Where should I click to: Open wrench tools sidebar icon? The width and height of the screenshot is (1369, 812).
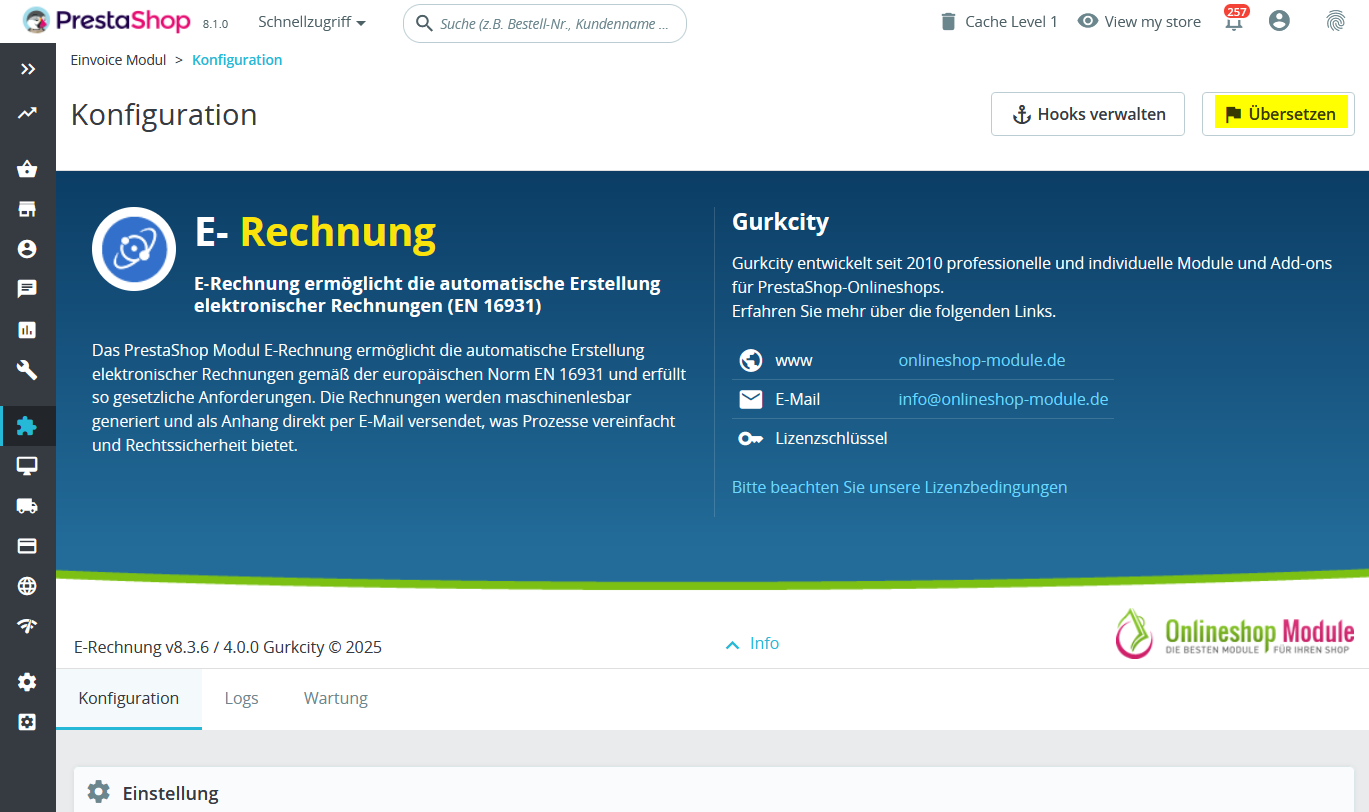pyautogui.click(x=28, y=370)
